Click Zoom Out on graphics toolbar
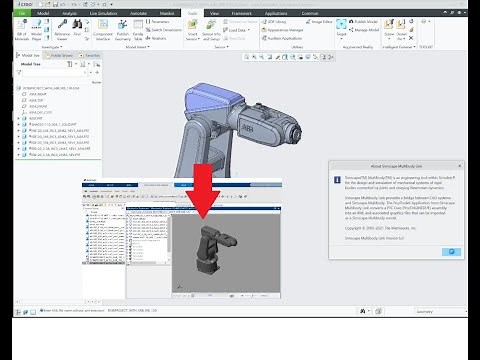Screen dimensions: 480x360 click(262, 57)
